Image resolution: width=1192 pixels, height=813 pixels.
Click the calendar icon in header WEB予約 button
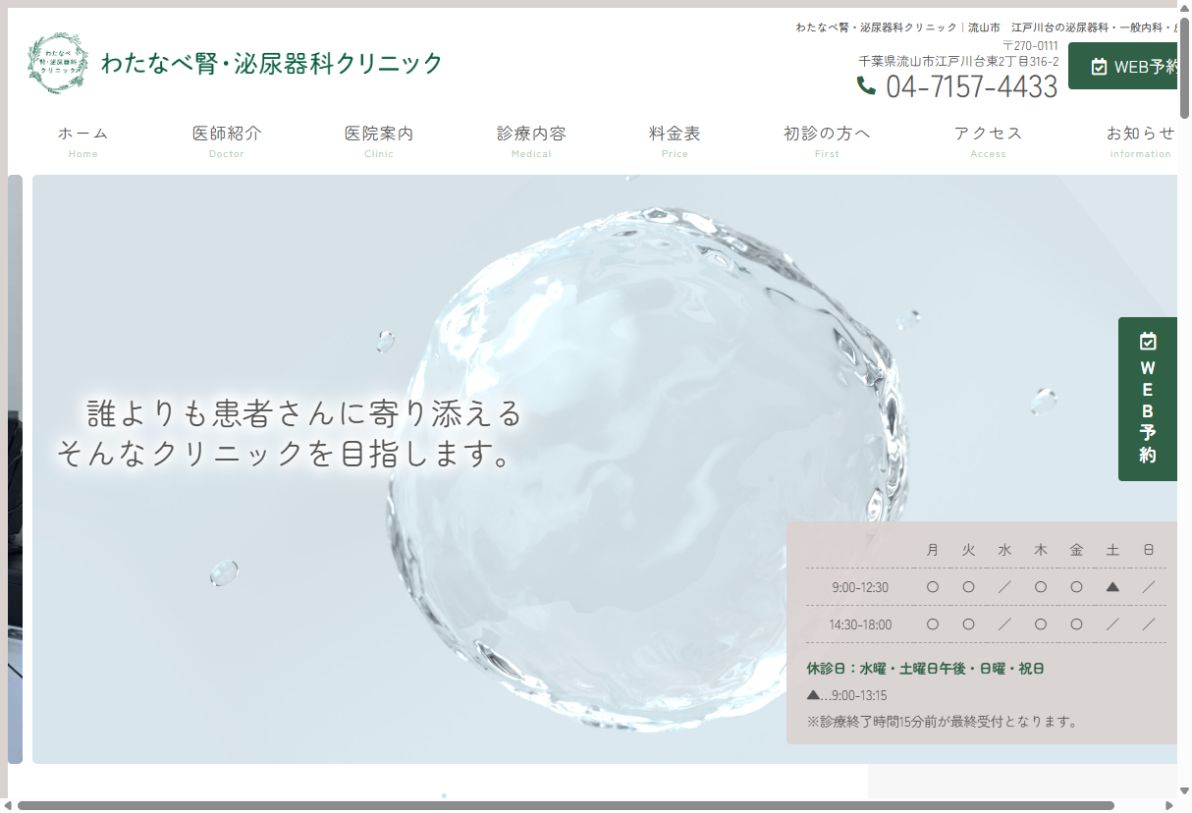(x=1098, y=67)
